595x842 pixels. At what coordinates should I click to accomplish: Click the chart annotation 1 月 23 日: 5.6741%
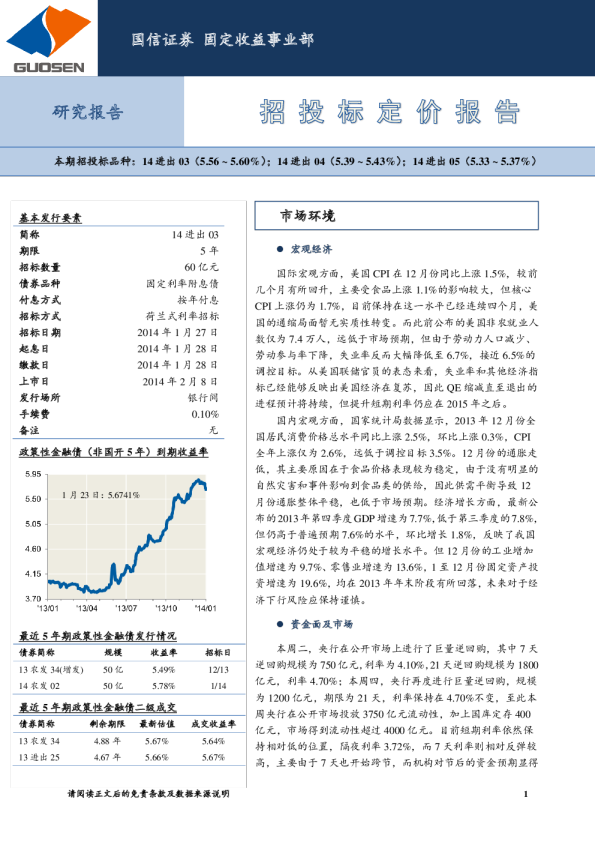(100, 495)
